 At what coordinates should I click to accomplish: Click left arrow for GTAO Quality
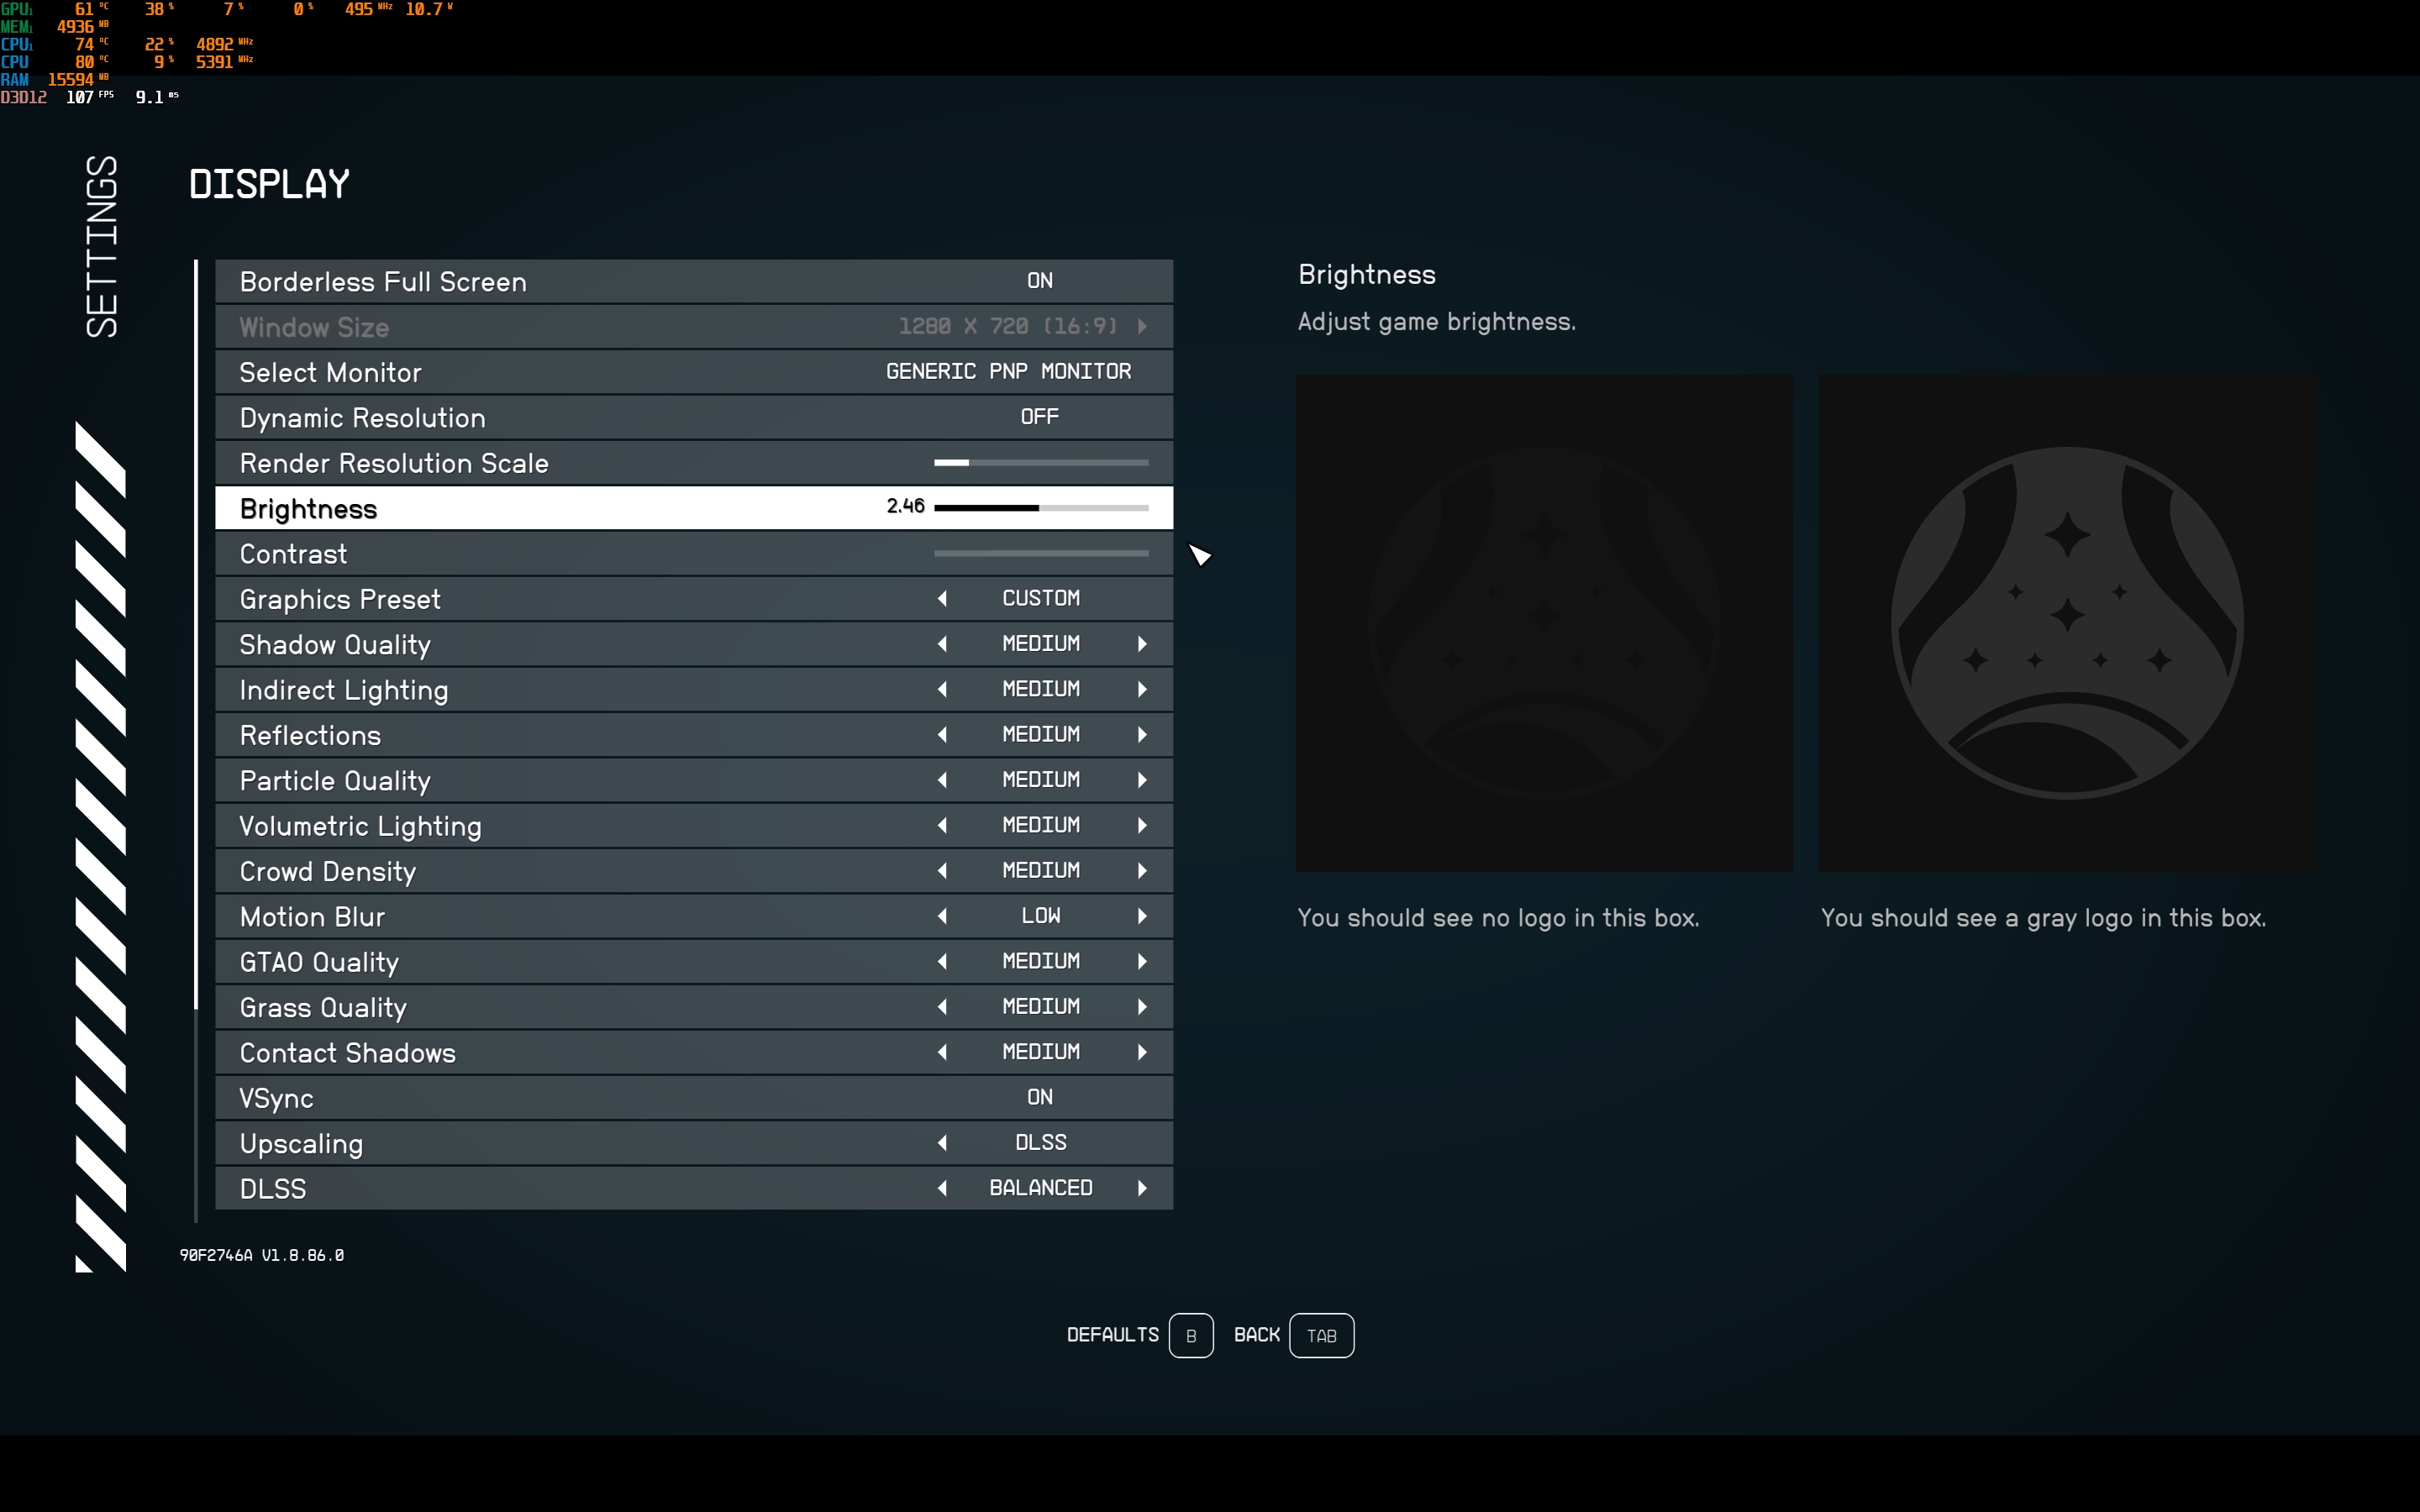pyautogui.click(x=942, y=961)
